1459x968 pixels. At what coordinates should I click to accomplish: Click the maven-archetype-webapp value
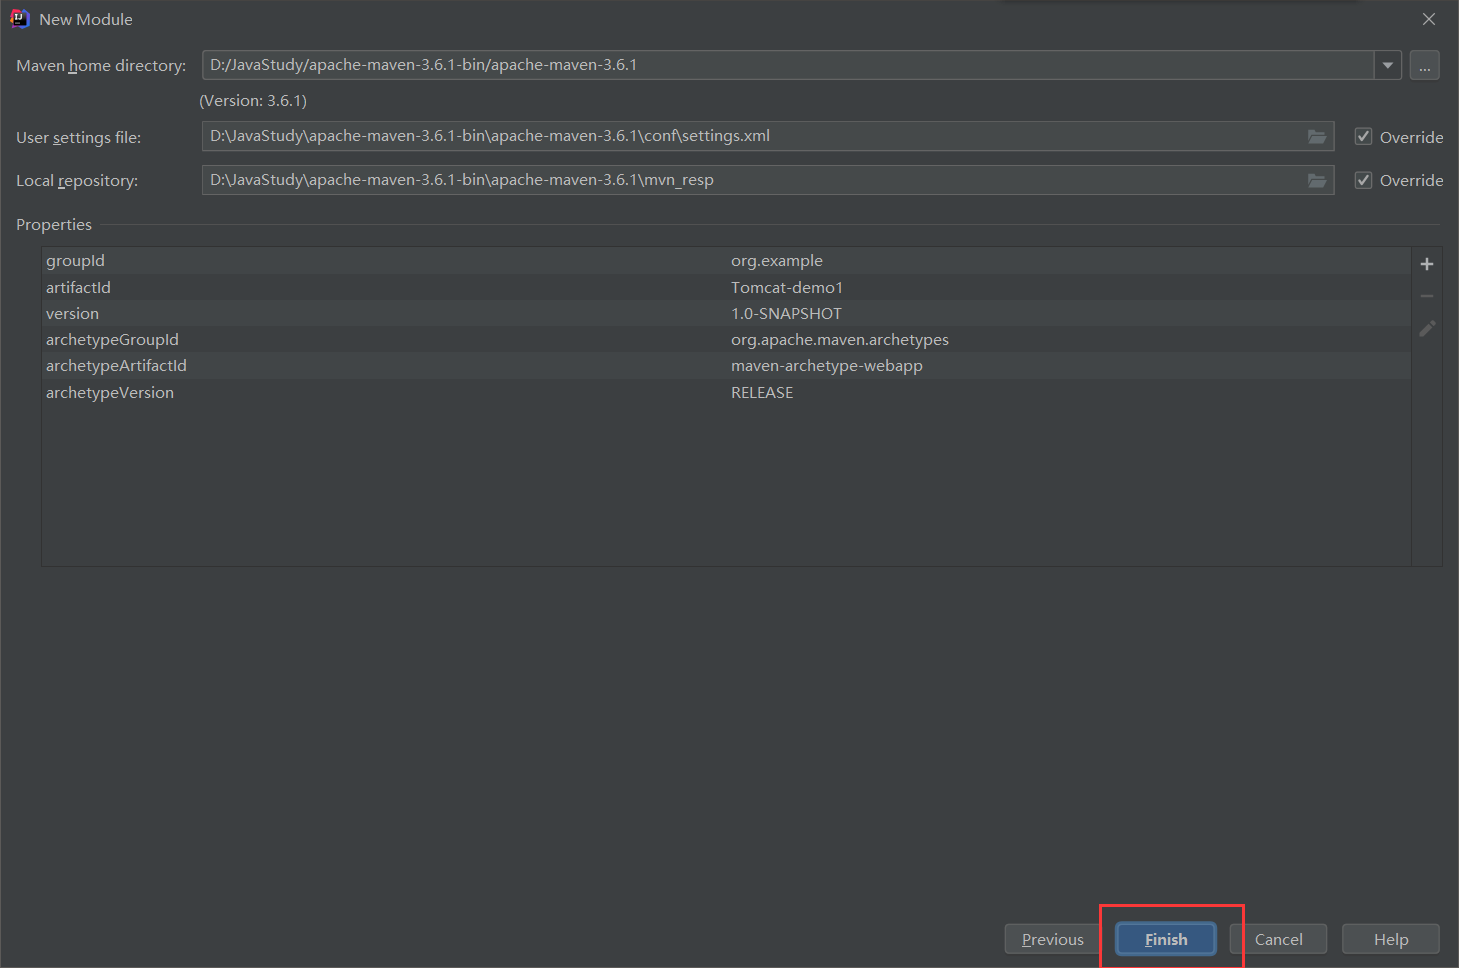[827, 366]
